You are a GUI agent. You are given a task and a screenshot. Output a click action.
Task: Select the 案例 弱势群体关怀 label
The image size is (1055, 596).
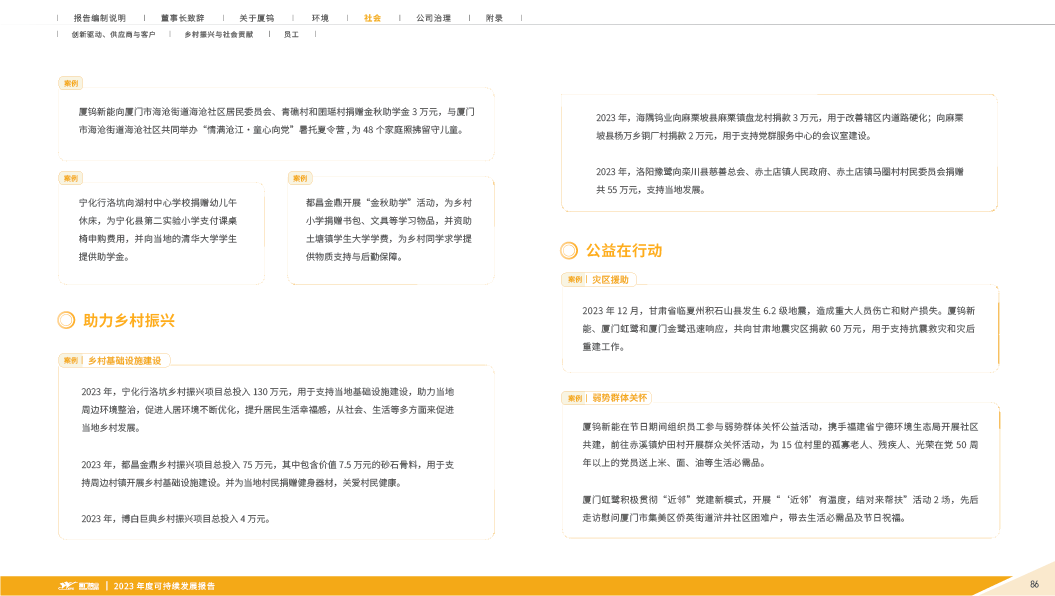coord(608,397)
